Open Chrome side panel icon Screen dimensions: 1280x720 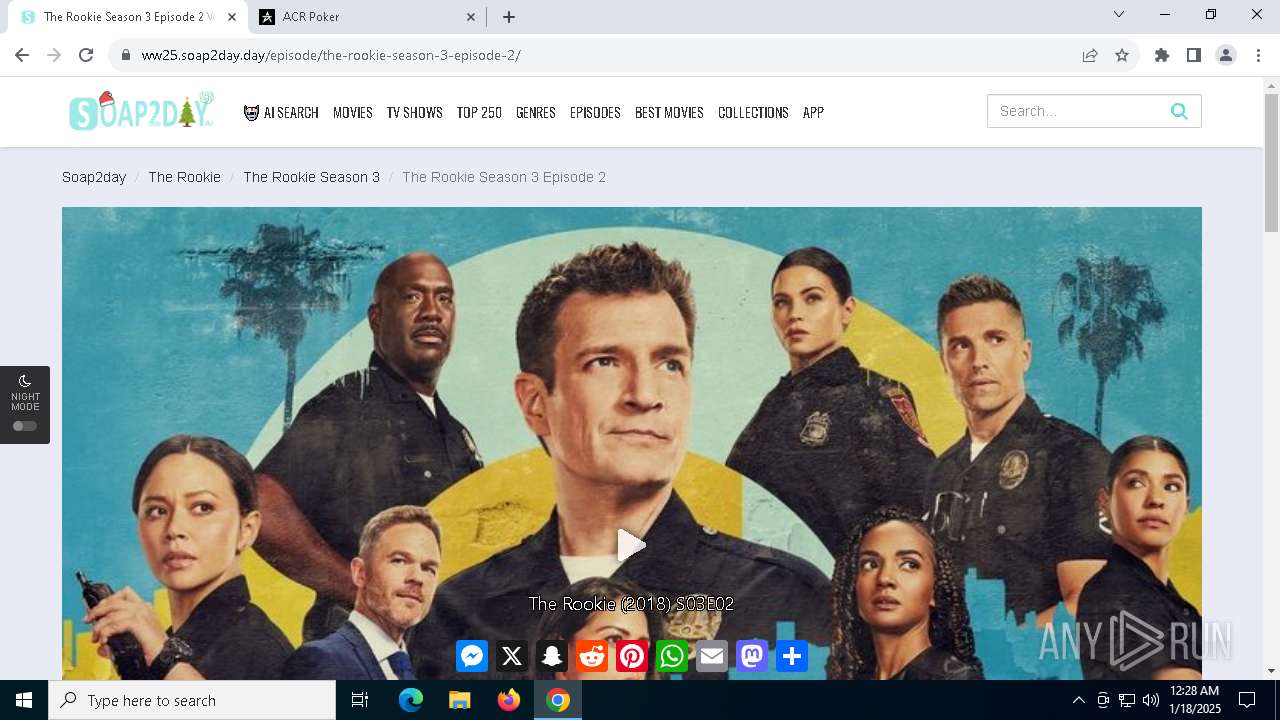coord(1194,55)
